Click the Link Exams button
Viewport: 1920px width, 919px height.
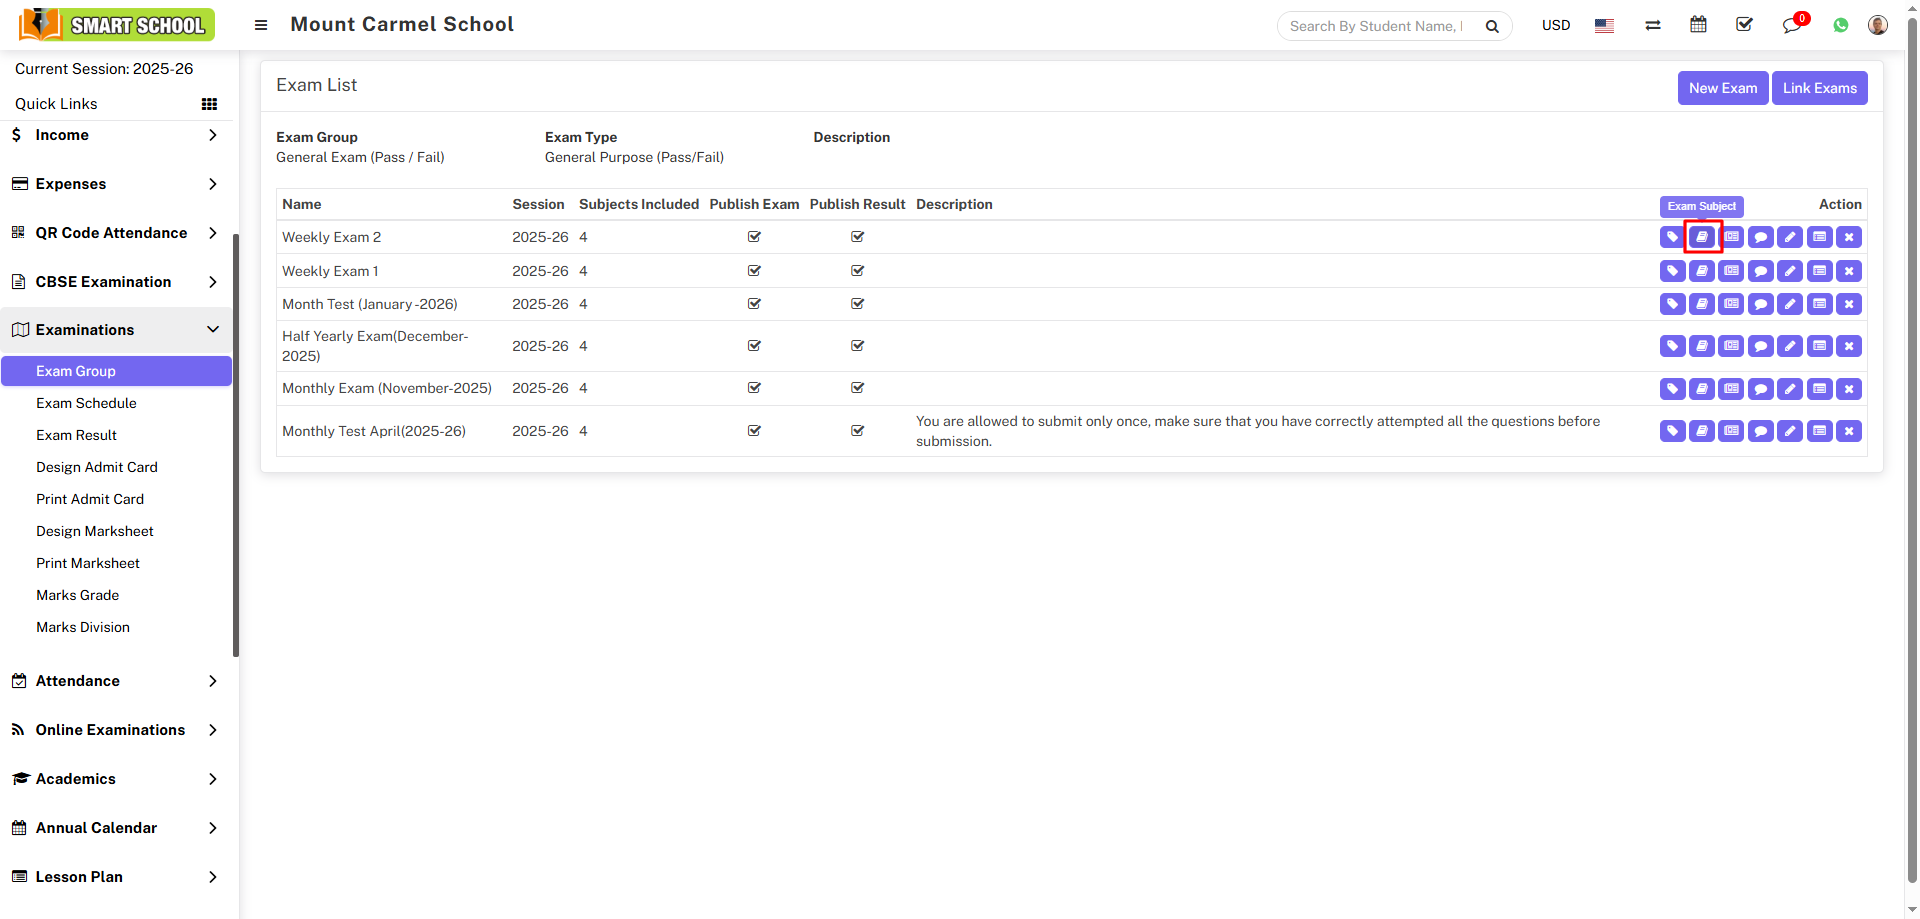pyautogui.click(x=1819, y=88)
